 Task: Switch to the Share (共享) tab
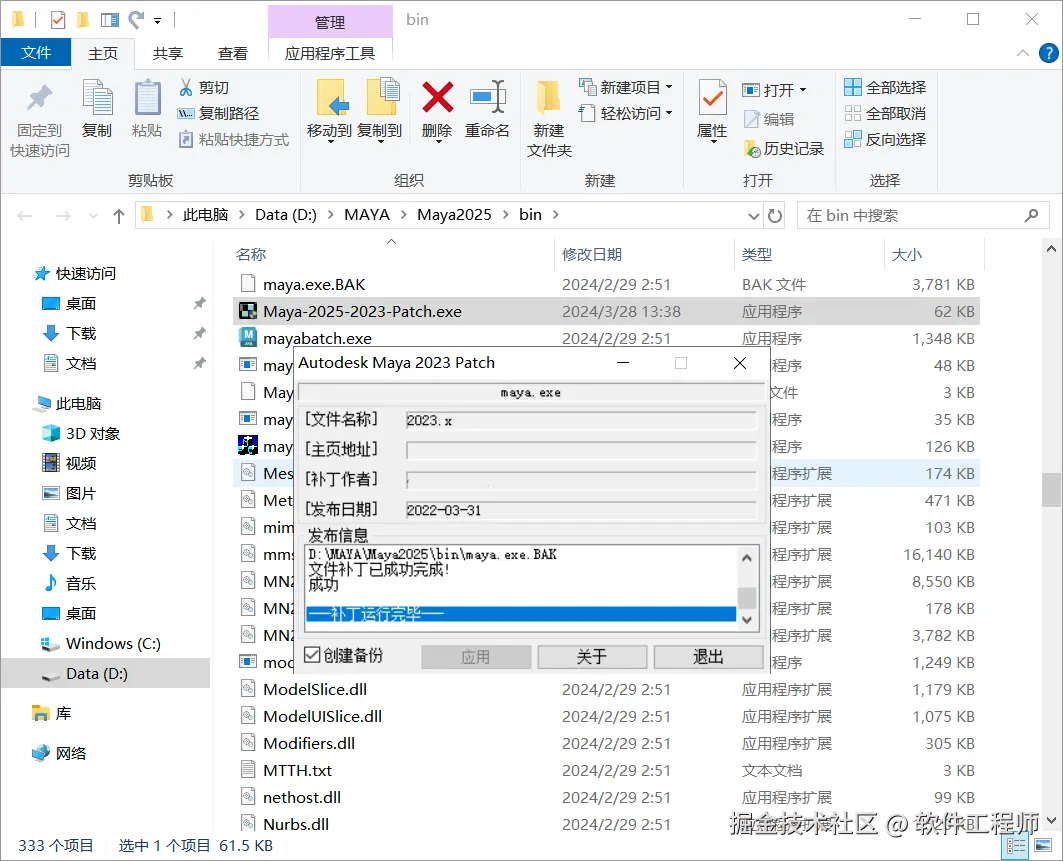pyautogui.click(x=167, y=54)
